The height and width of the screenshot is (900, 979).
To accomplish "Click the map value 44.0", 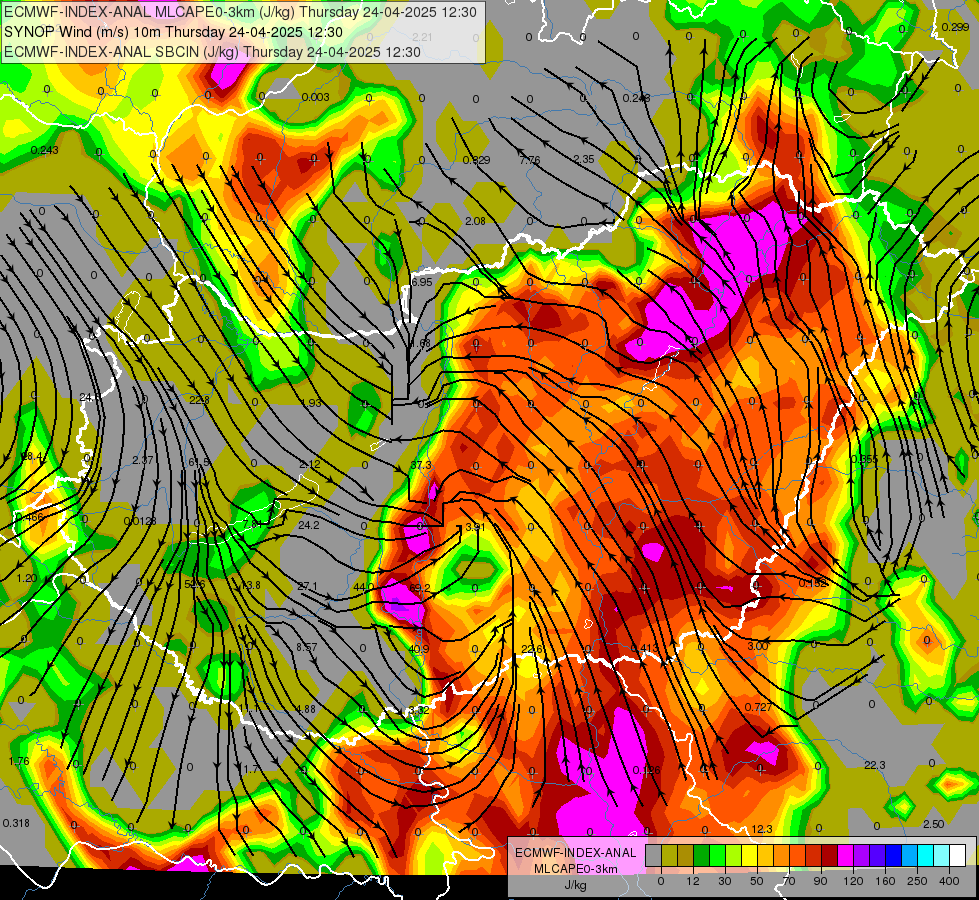I will point(363,587).
